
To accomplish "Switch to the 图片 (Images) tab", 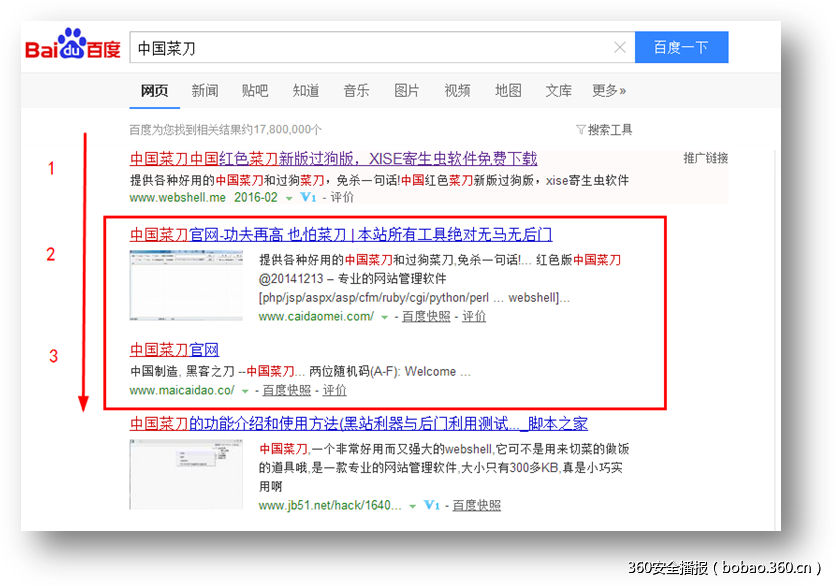I will 406,90.
